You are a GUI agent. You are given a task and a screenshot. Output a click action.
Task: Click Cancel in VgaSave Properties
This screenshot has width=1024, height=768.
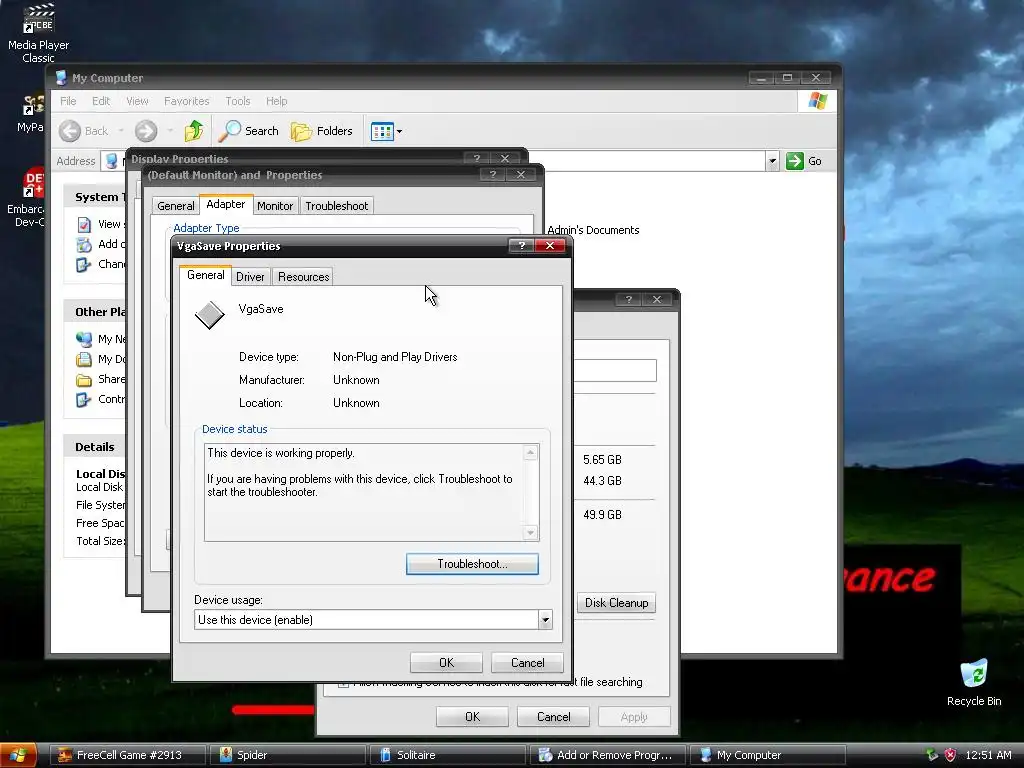tap(527, 663)
